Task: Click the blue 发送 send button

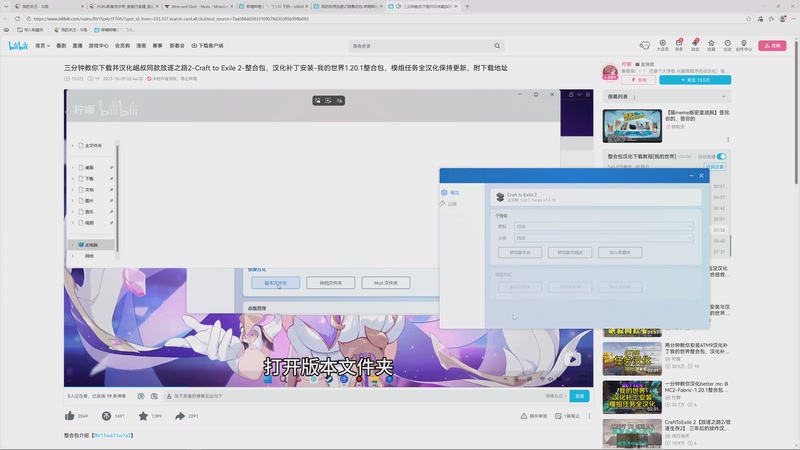Action: point(580,396)
